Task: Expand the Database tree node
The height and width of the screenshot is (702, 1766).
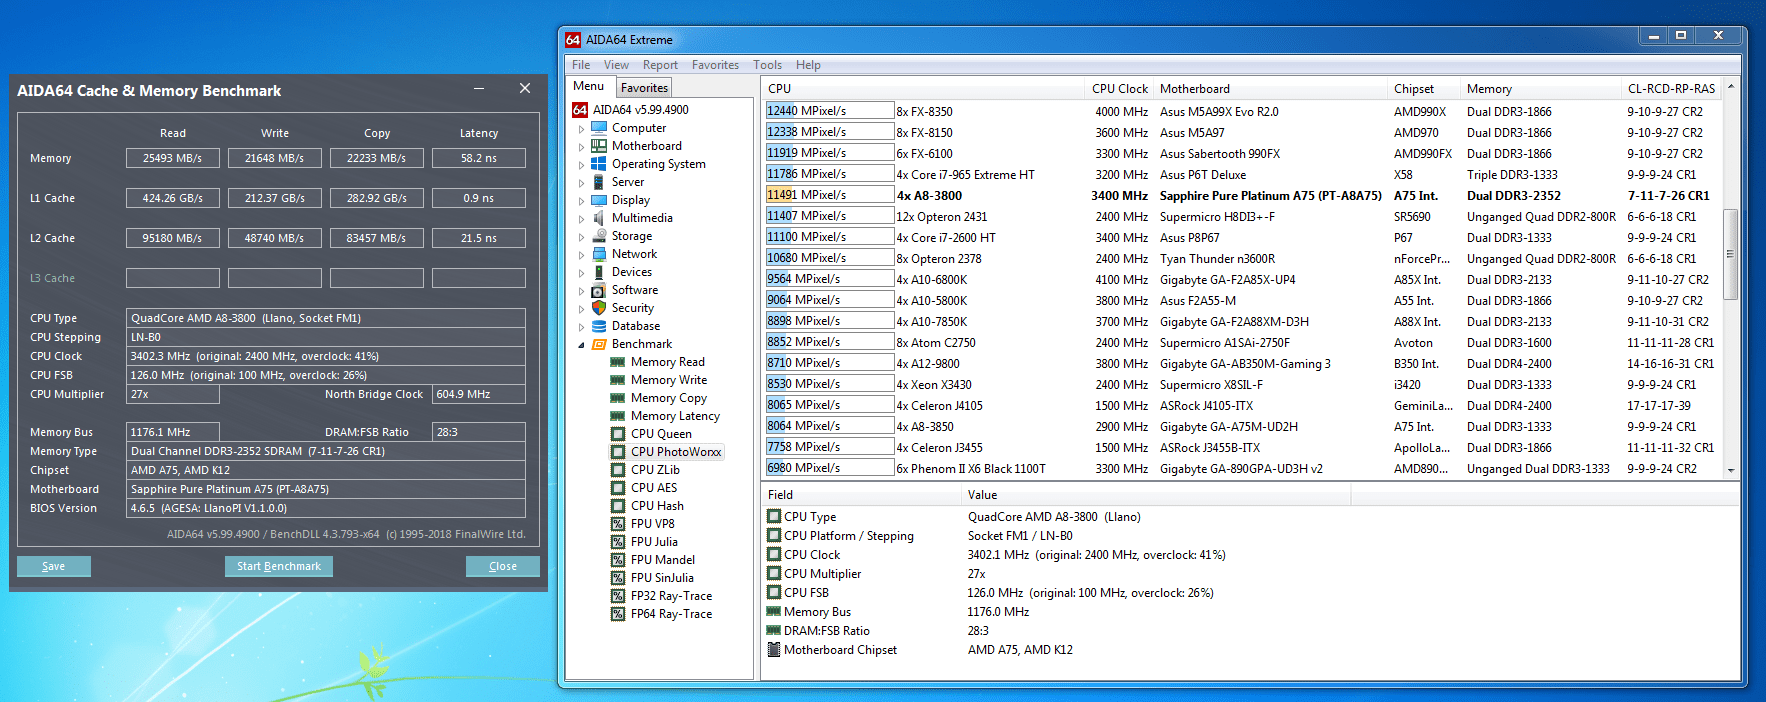Action: (581, 327)
